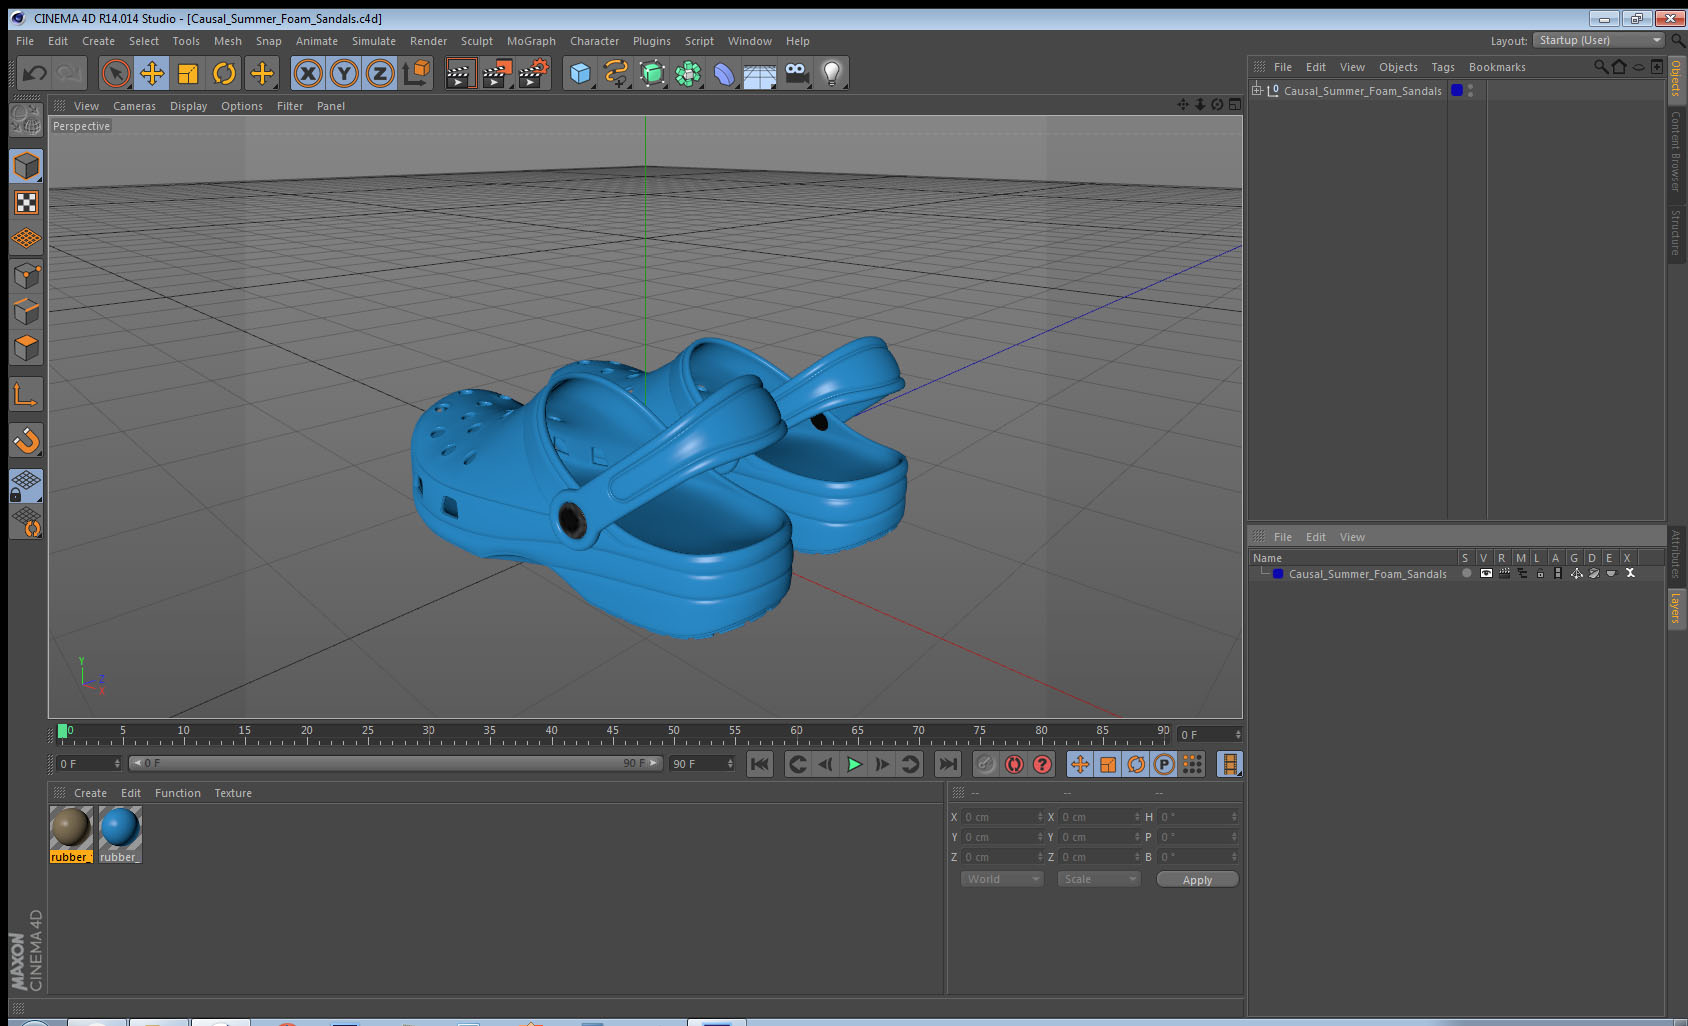This screenshot has width=1688, height=1026.
Task: Switch the coordinate system icon
Action: (x=416, y=73)
